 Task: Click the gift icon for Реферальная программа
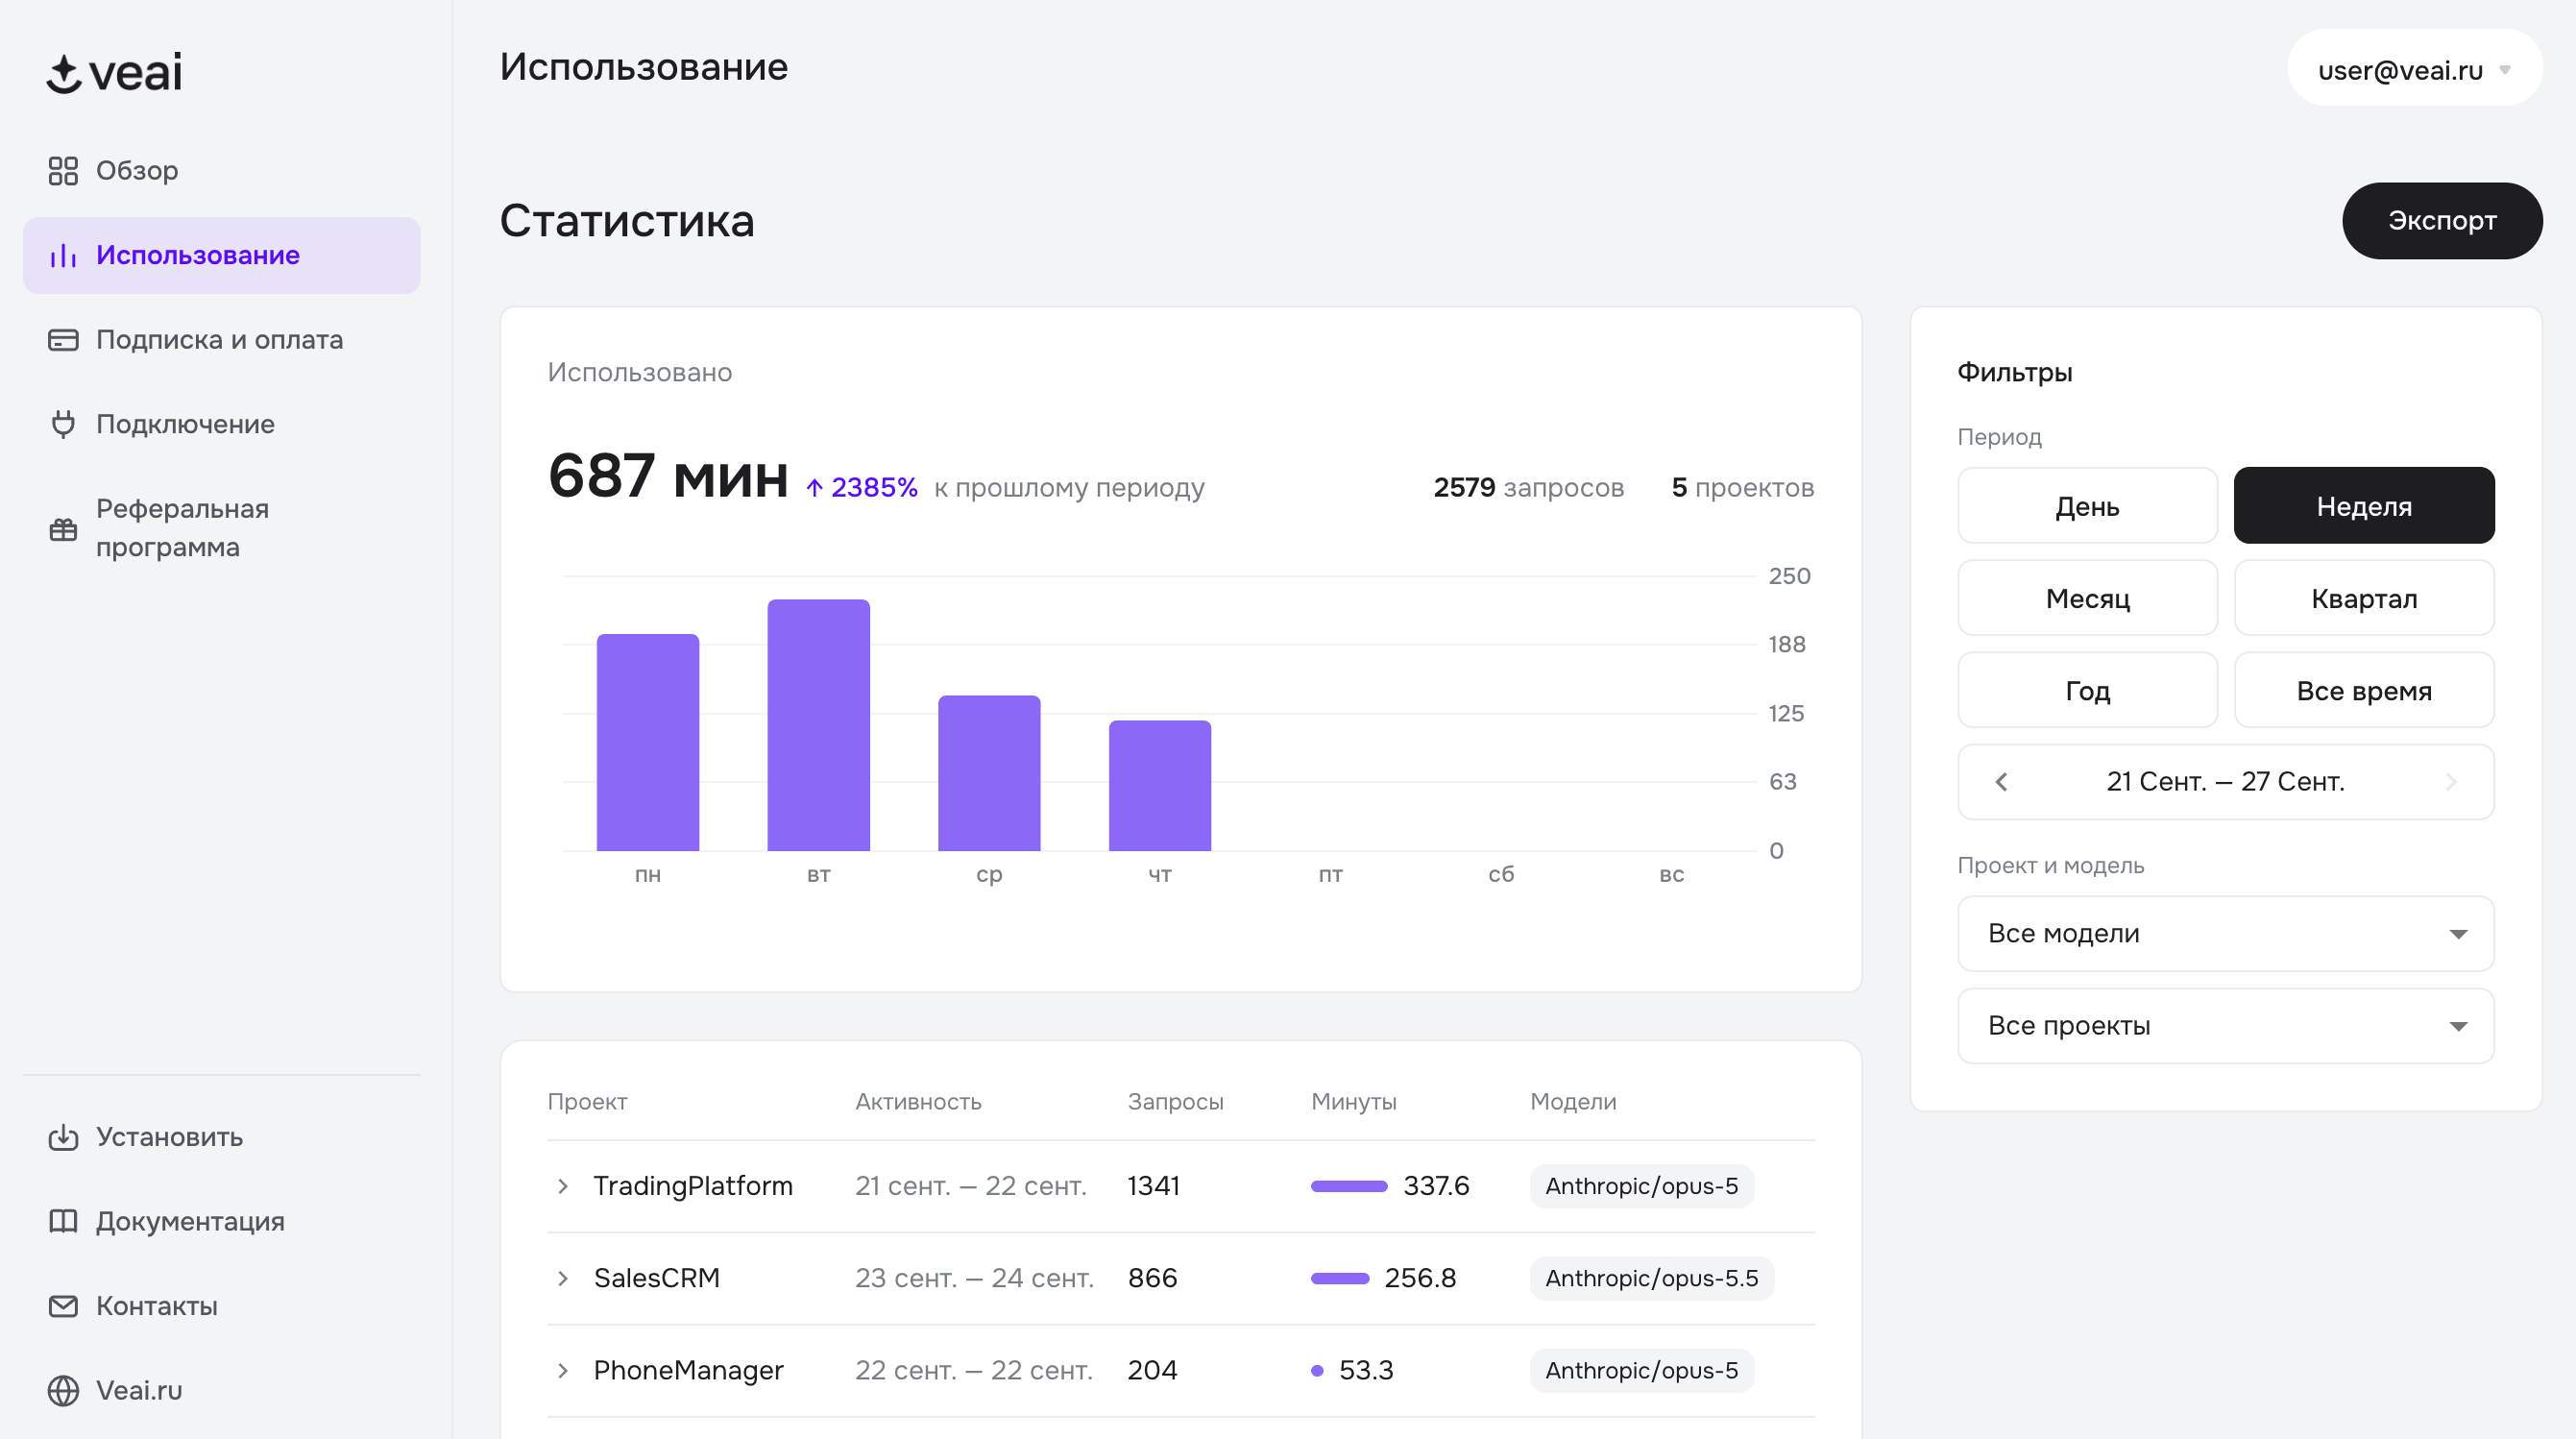63,529
